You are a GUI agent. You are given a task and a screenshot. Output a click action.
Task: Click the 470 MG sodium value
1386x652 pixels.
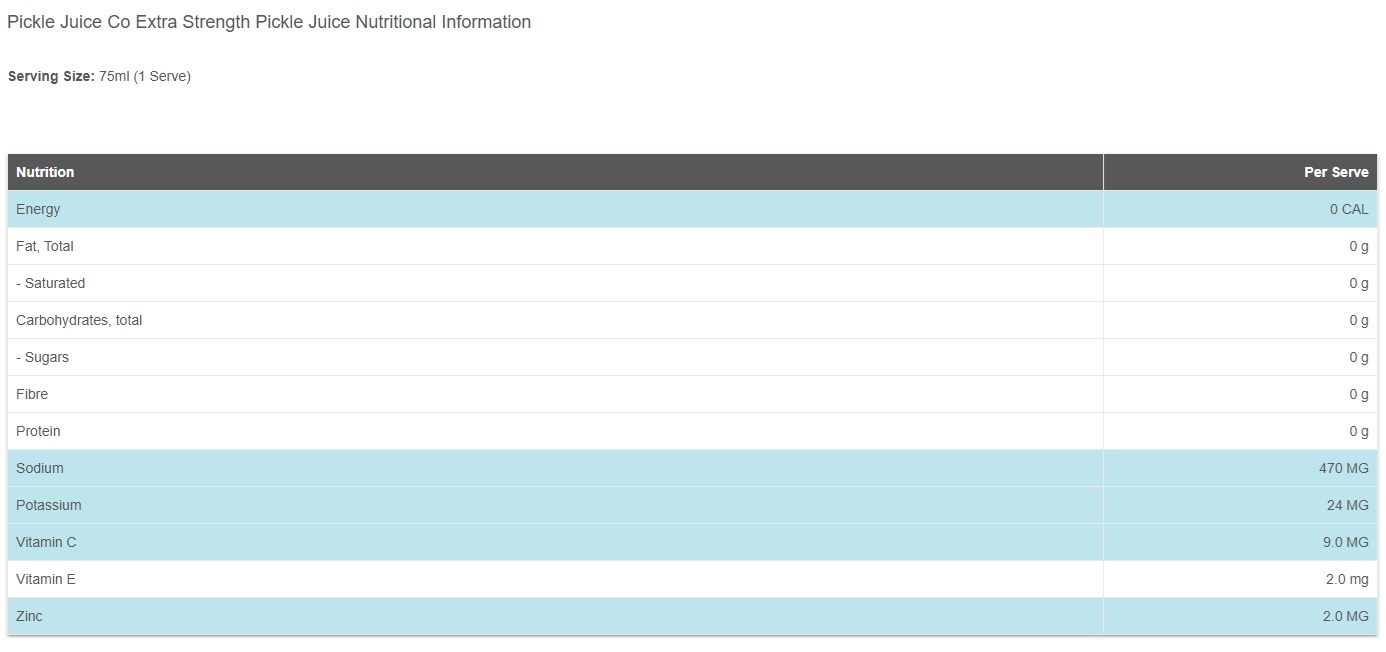click(x=1343, y=468)
